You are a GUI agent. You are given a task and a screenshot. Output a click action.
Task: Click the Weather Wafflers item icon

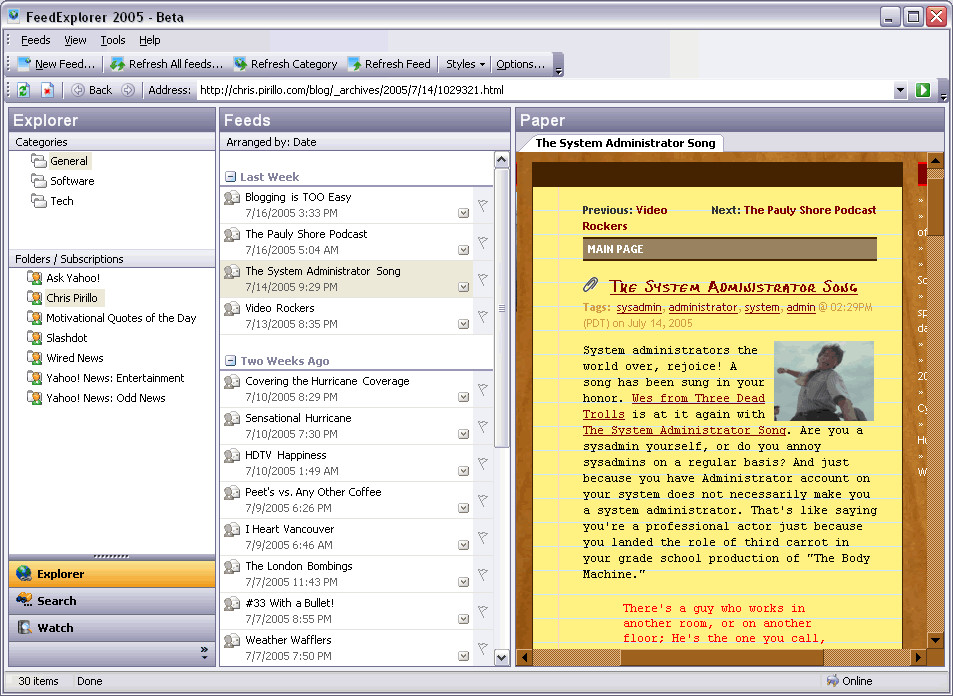(x=232, y=640)
